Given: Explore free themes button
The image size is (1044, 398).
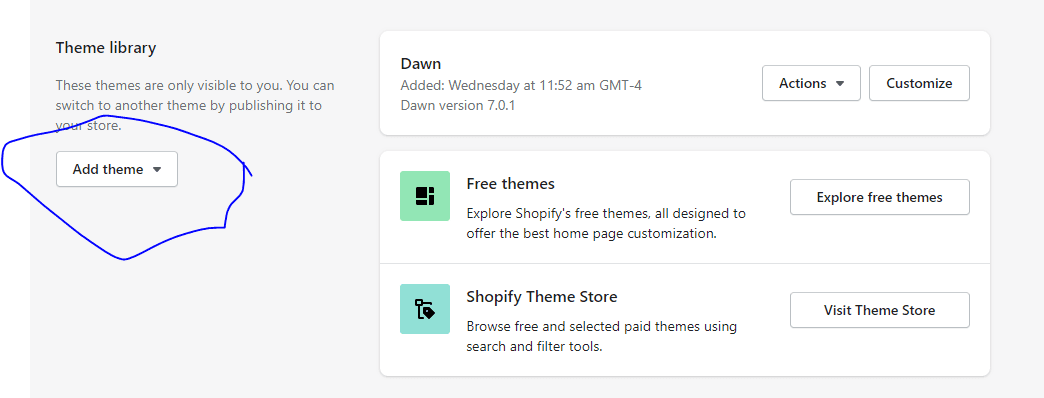Looking at the screenshot, I should click(880, 197).
